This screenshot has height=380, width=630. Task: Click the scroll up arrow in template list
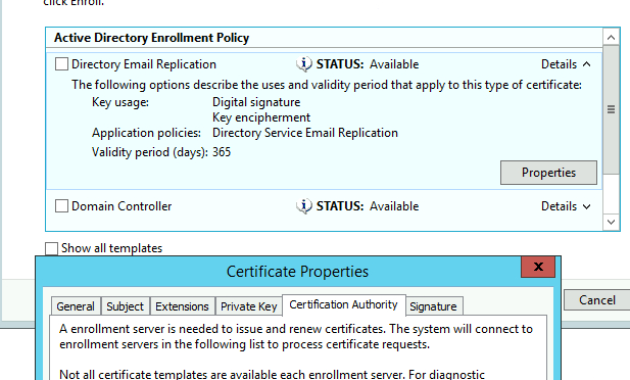611,37
